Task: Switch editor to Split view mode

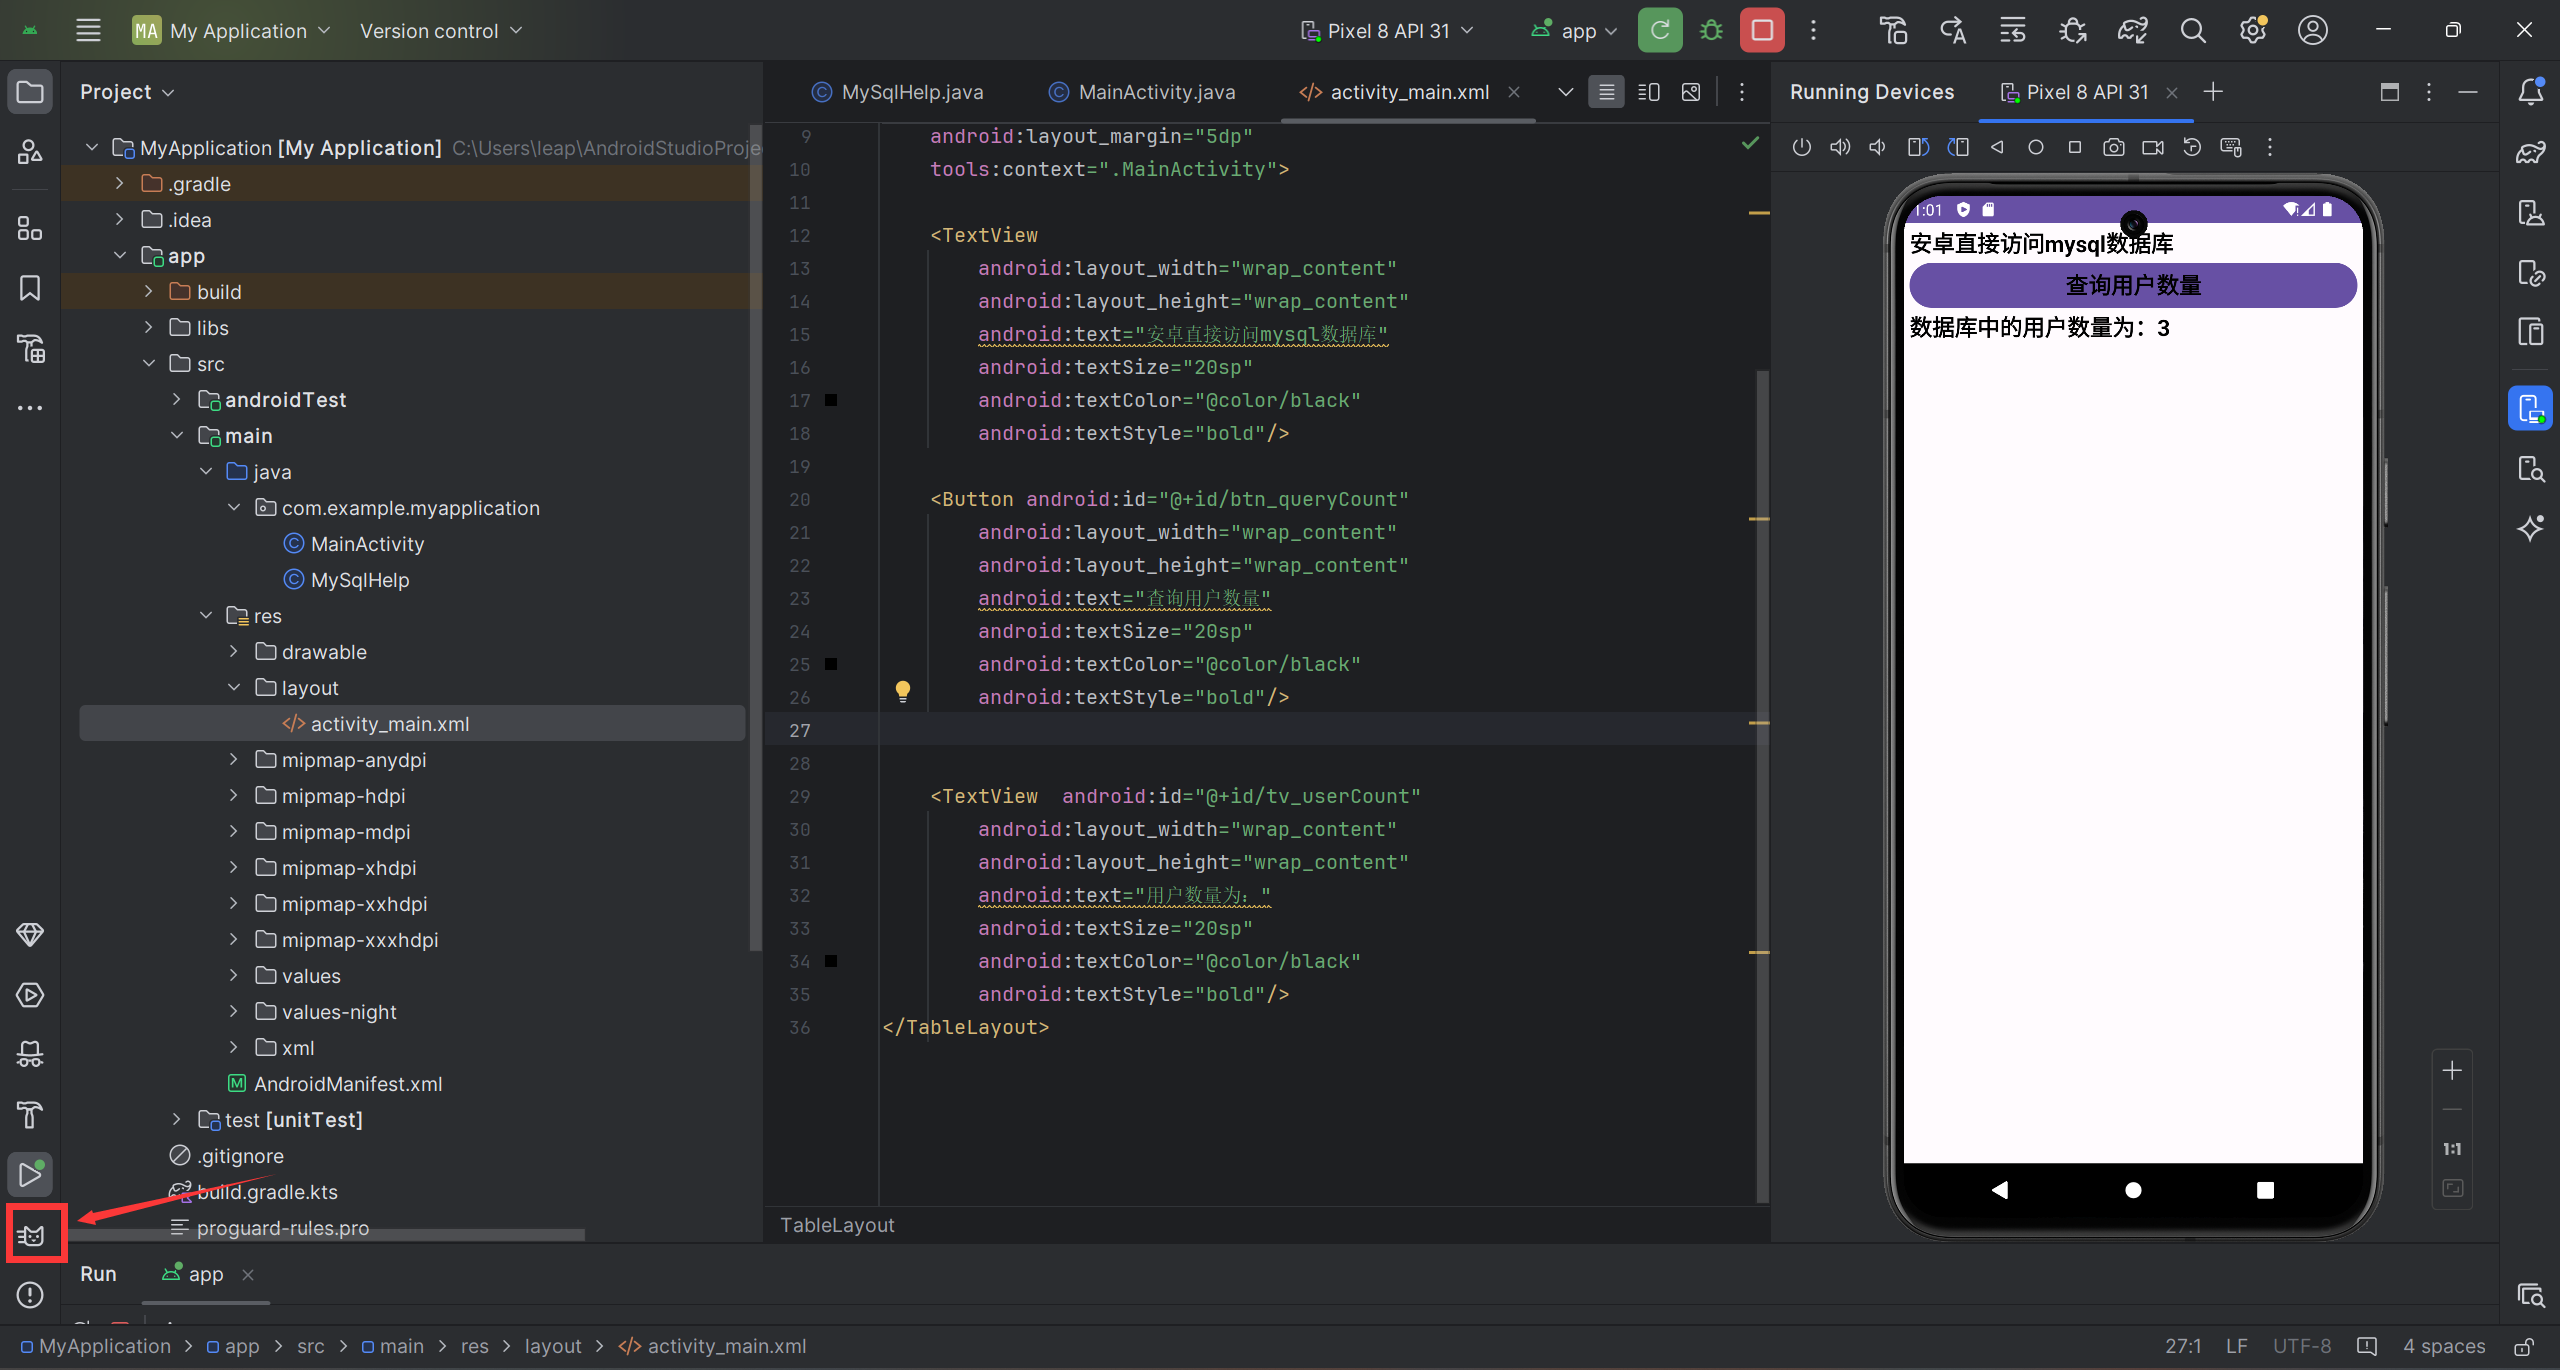Action: [1649, 92]
